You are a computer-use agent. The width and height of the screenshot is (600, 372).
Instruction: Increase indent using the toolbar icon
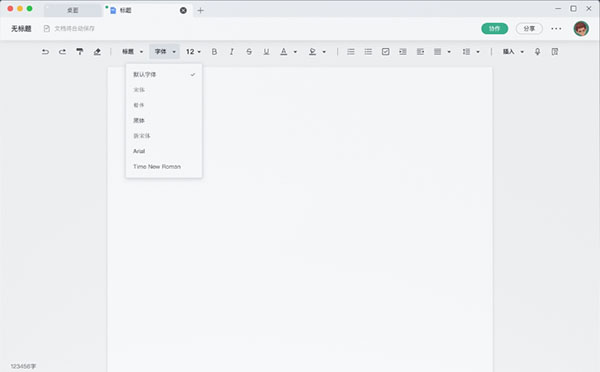pyautogui.click(x=403, y=52)
